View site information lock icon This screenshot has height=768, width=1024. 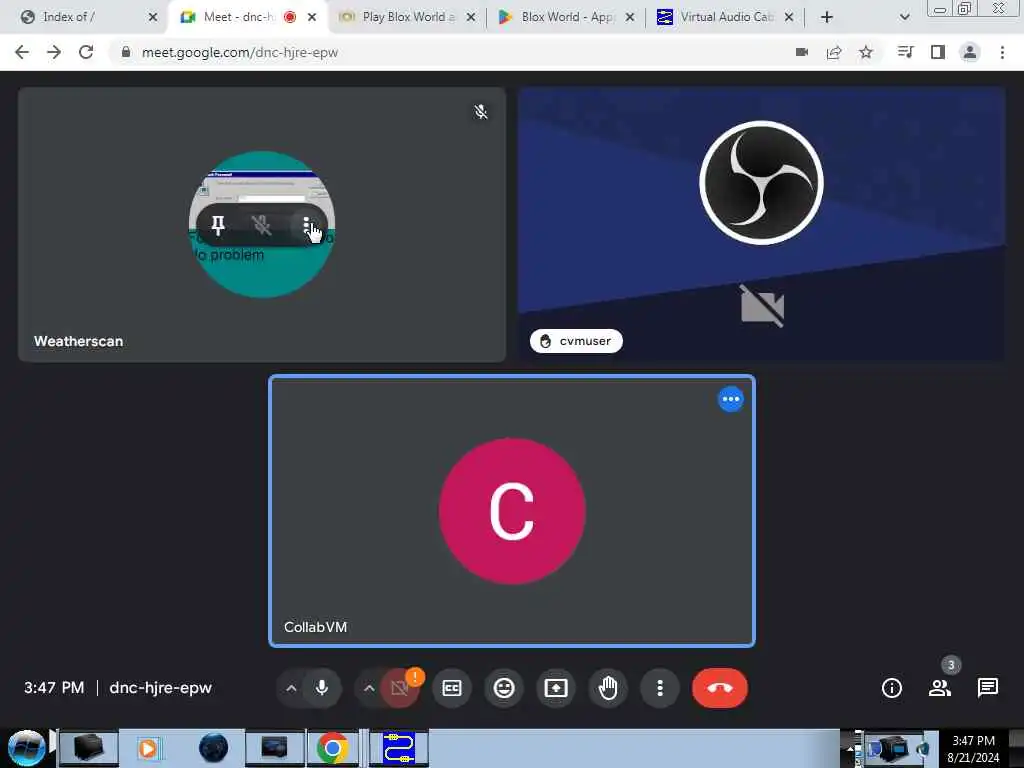(x=126, y=52)
